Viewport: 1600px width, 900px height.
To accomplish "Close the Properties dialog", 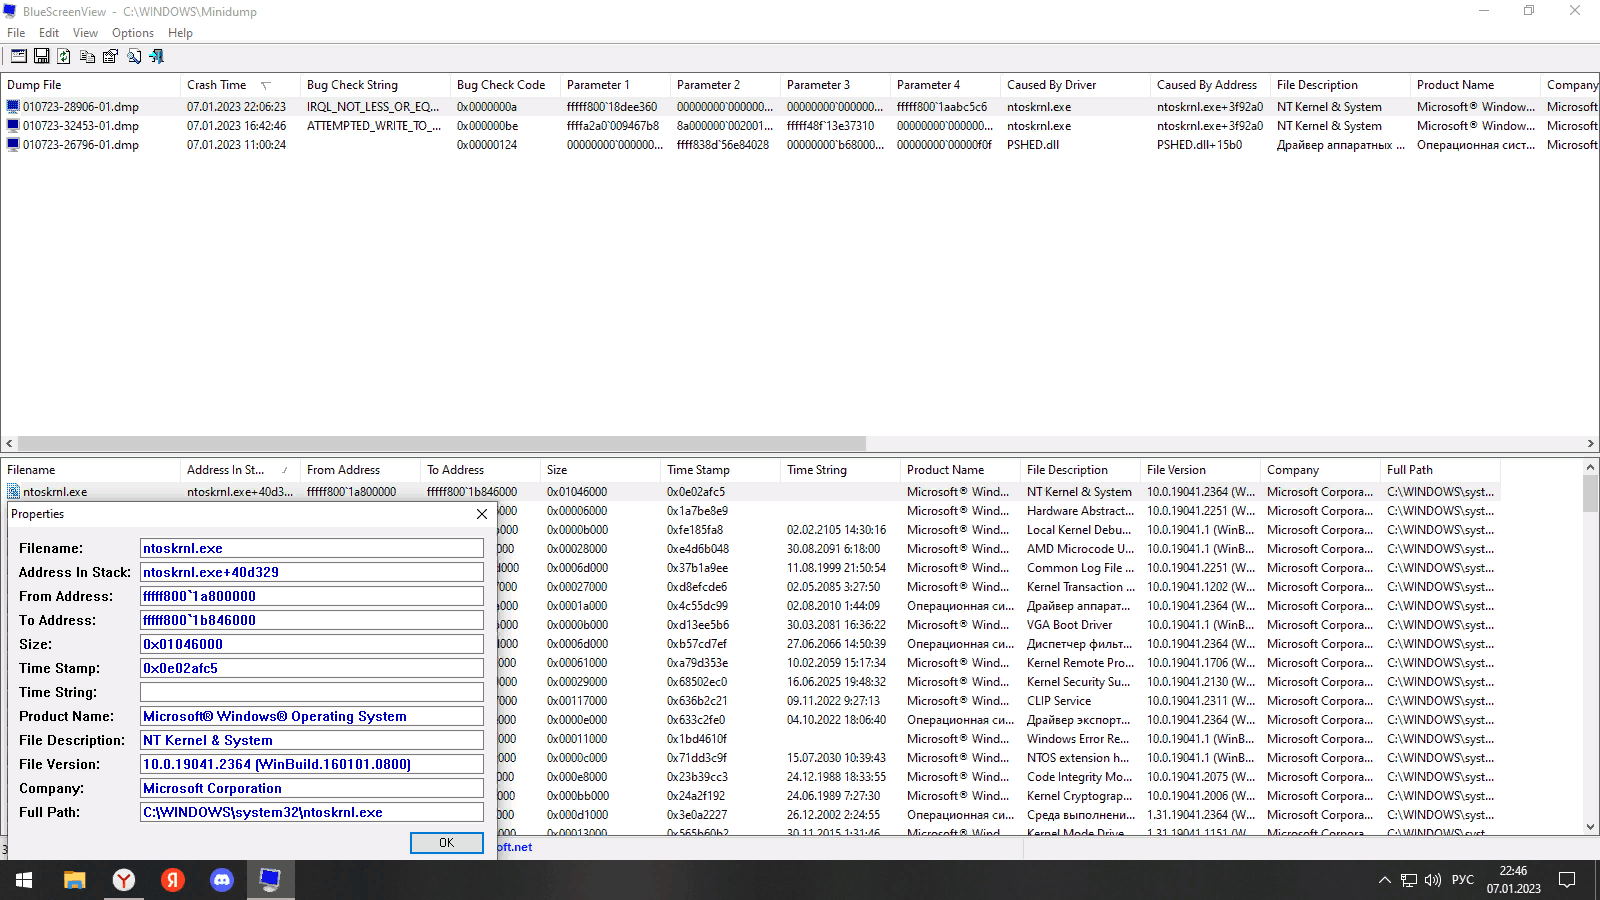I will coord(482,514).
